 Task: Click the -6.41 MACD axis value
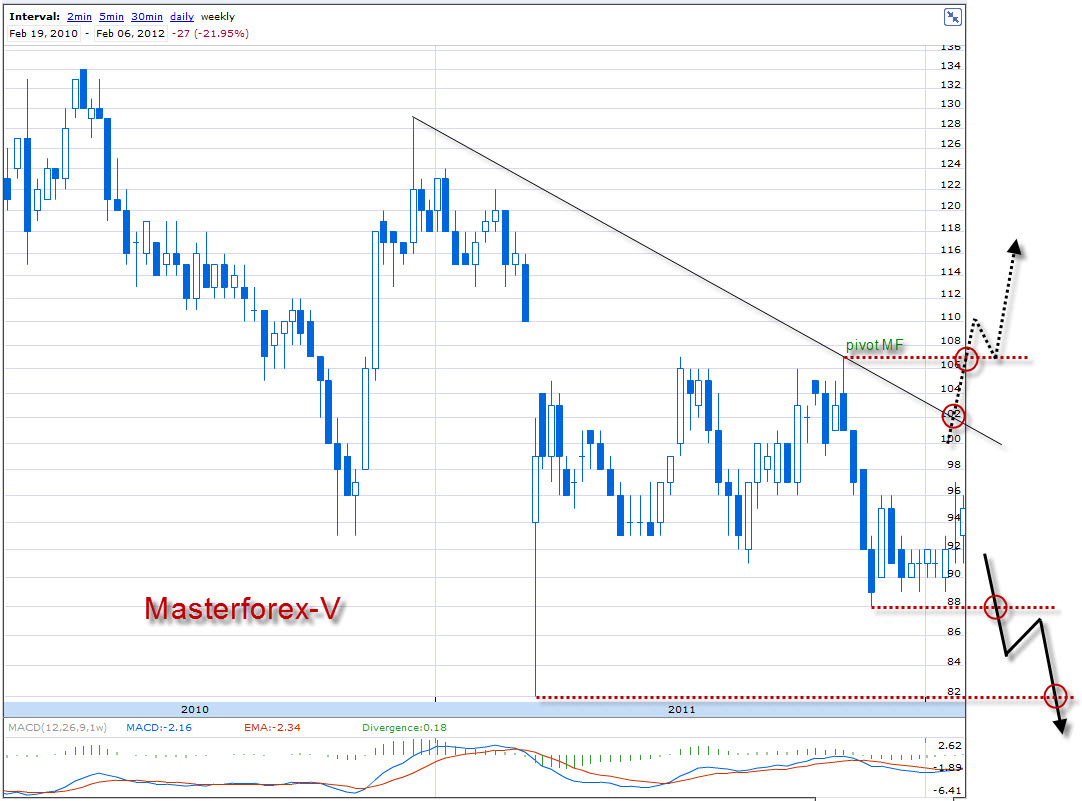(947, 790)
